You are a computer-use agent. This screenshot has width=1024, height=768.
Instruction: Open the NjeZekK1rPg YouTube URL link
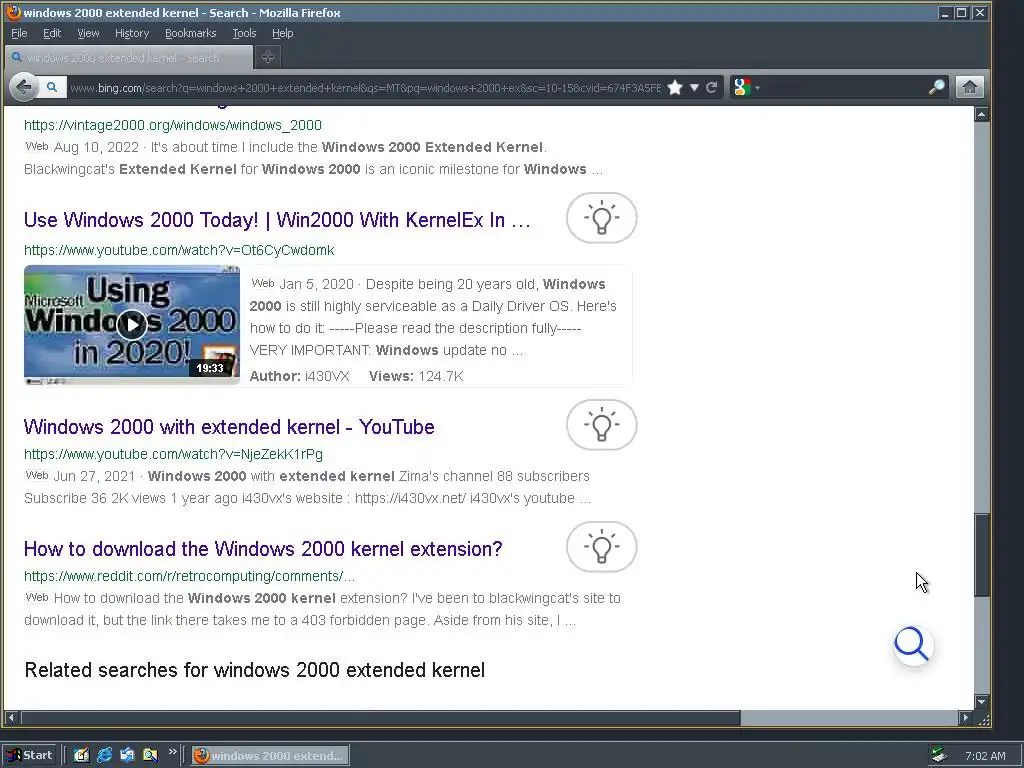(173, 454)
